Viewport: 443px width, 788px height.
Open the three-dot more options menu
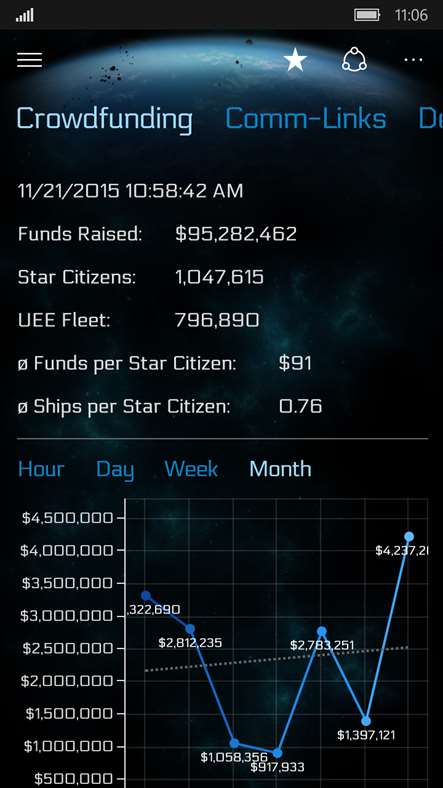point(413,60)
